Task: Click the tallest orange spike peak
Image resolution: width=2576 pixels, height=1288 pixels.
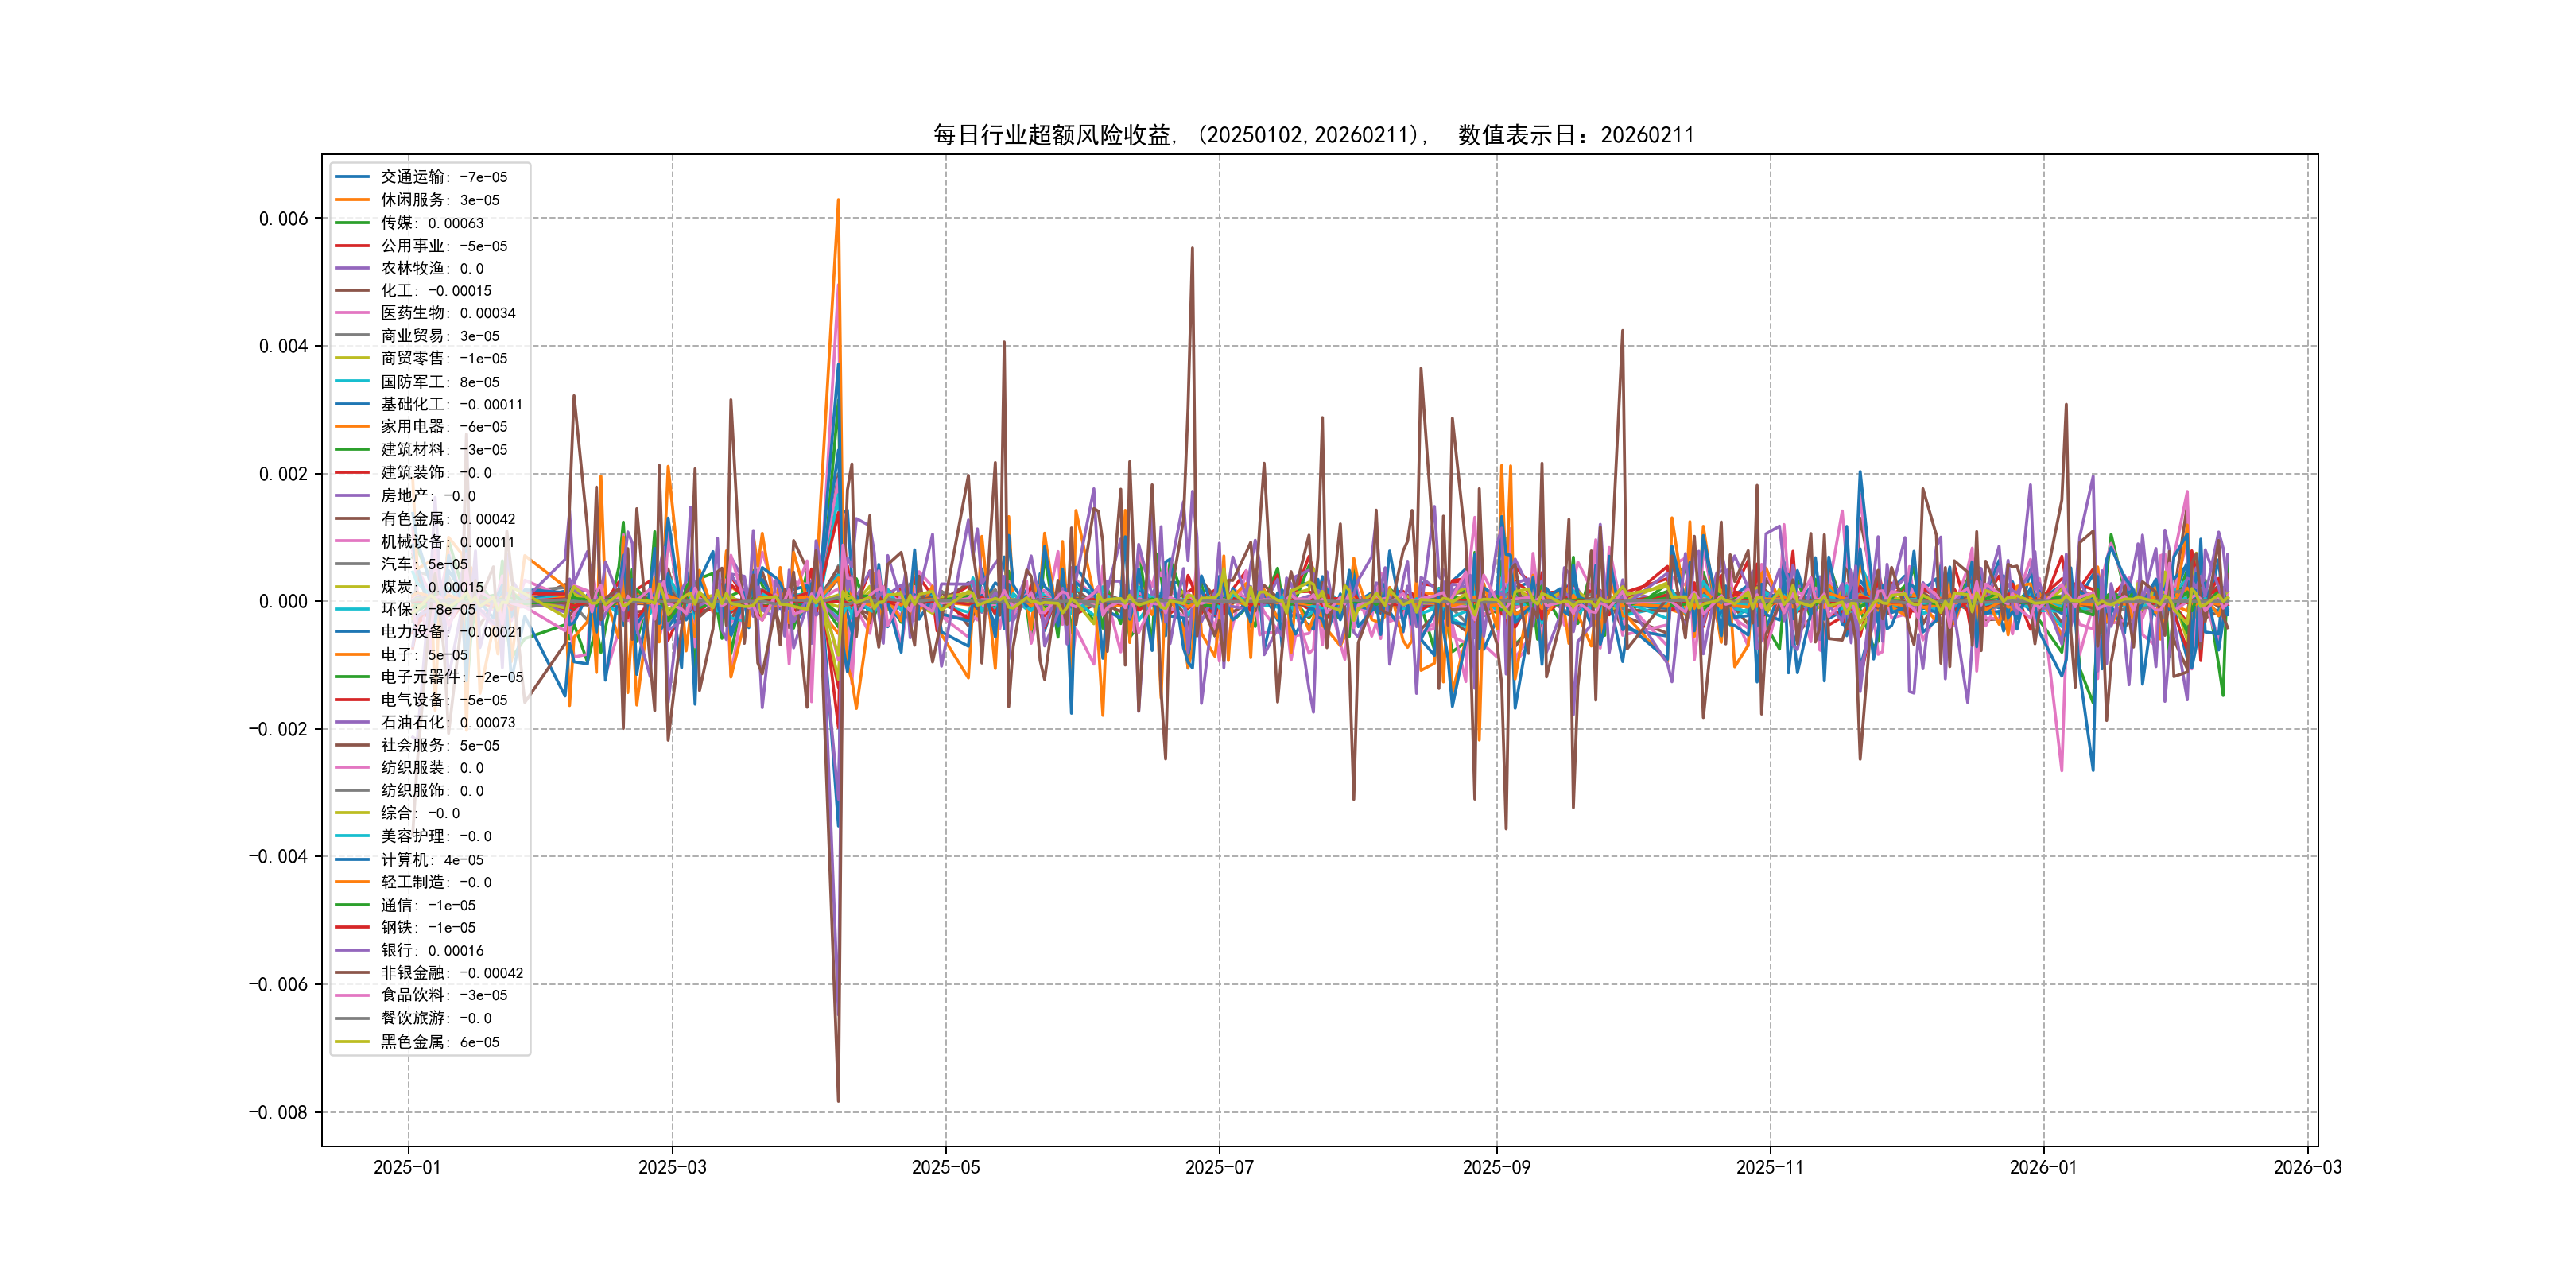Action: coord(838,201)
